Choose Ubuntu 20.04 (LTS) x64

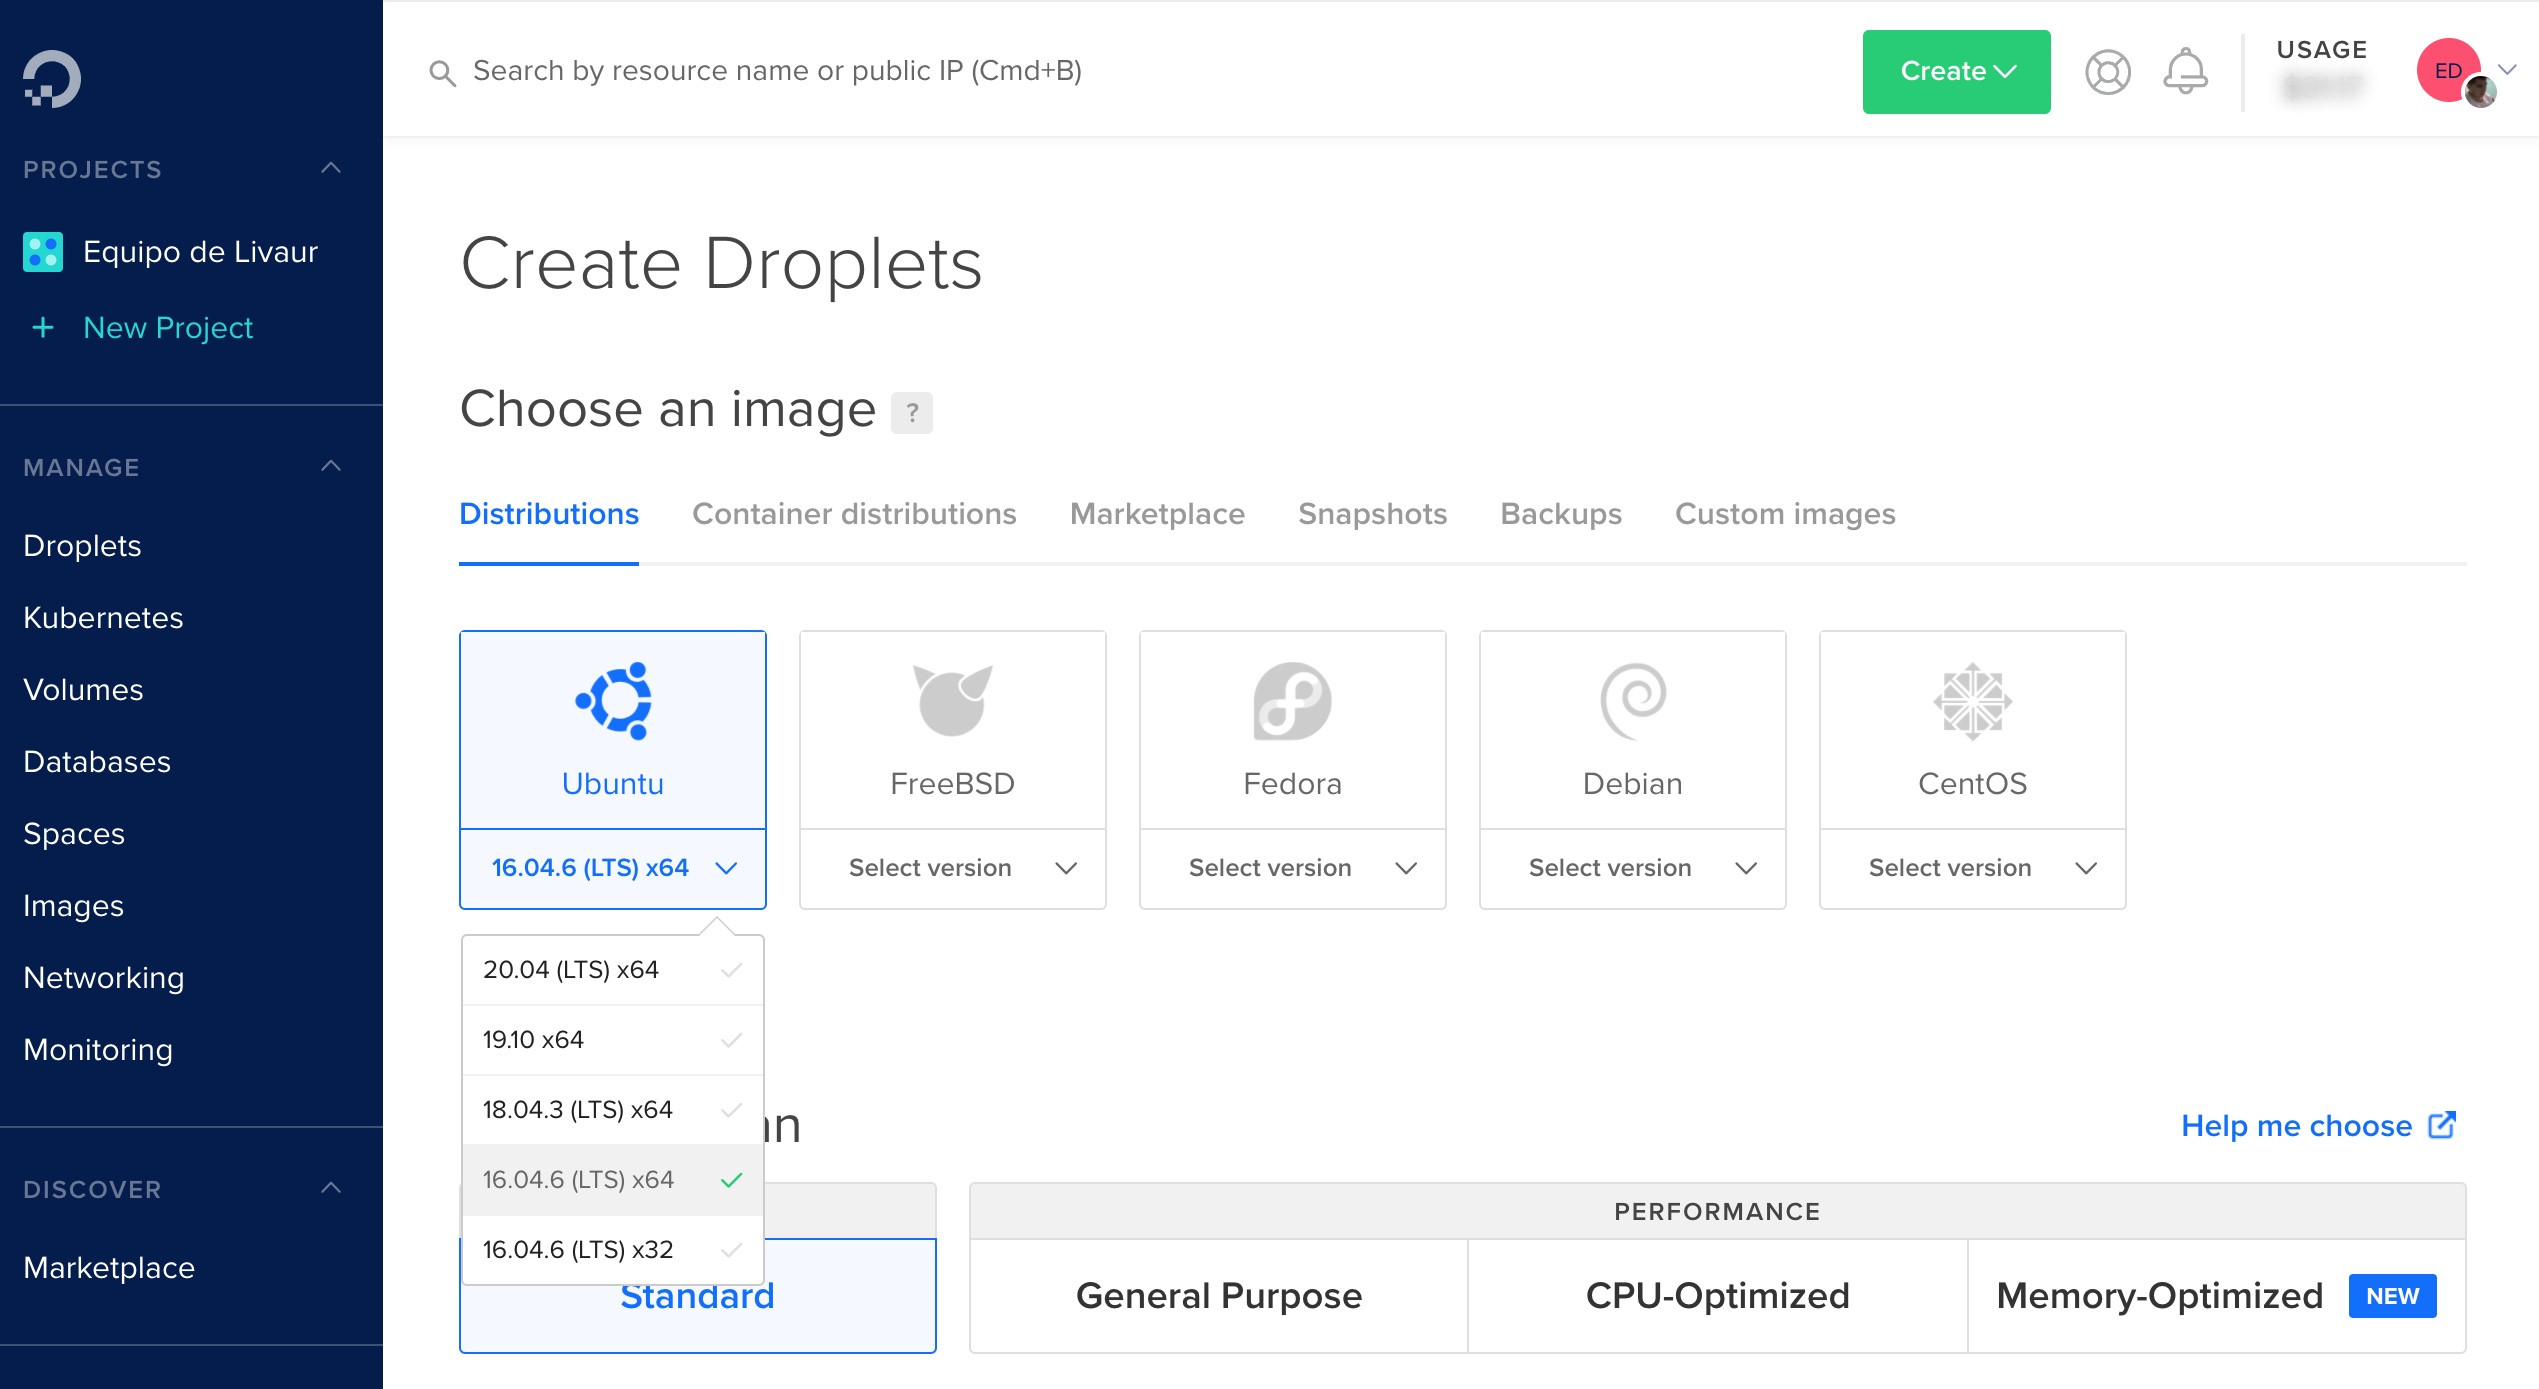613,970
